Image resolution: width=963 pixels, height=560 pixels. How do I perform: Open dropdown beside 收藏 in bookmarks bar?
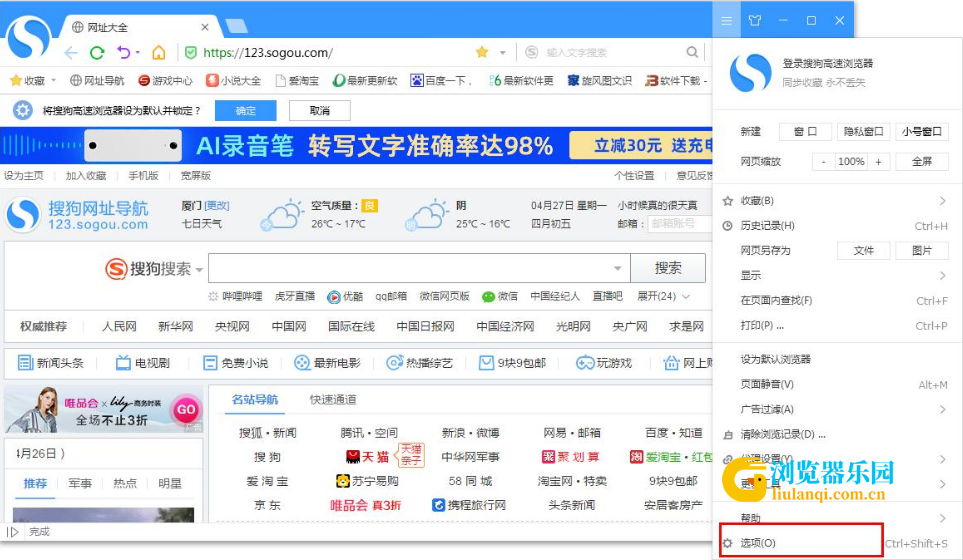pyautogui.click(x=53, y=80)
